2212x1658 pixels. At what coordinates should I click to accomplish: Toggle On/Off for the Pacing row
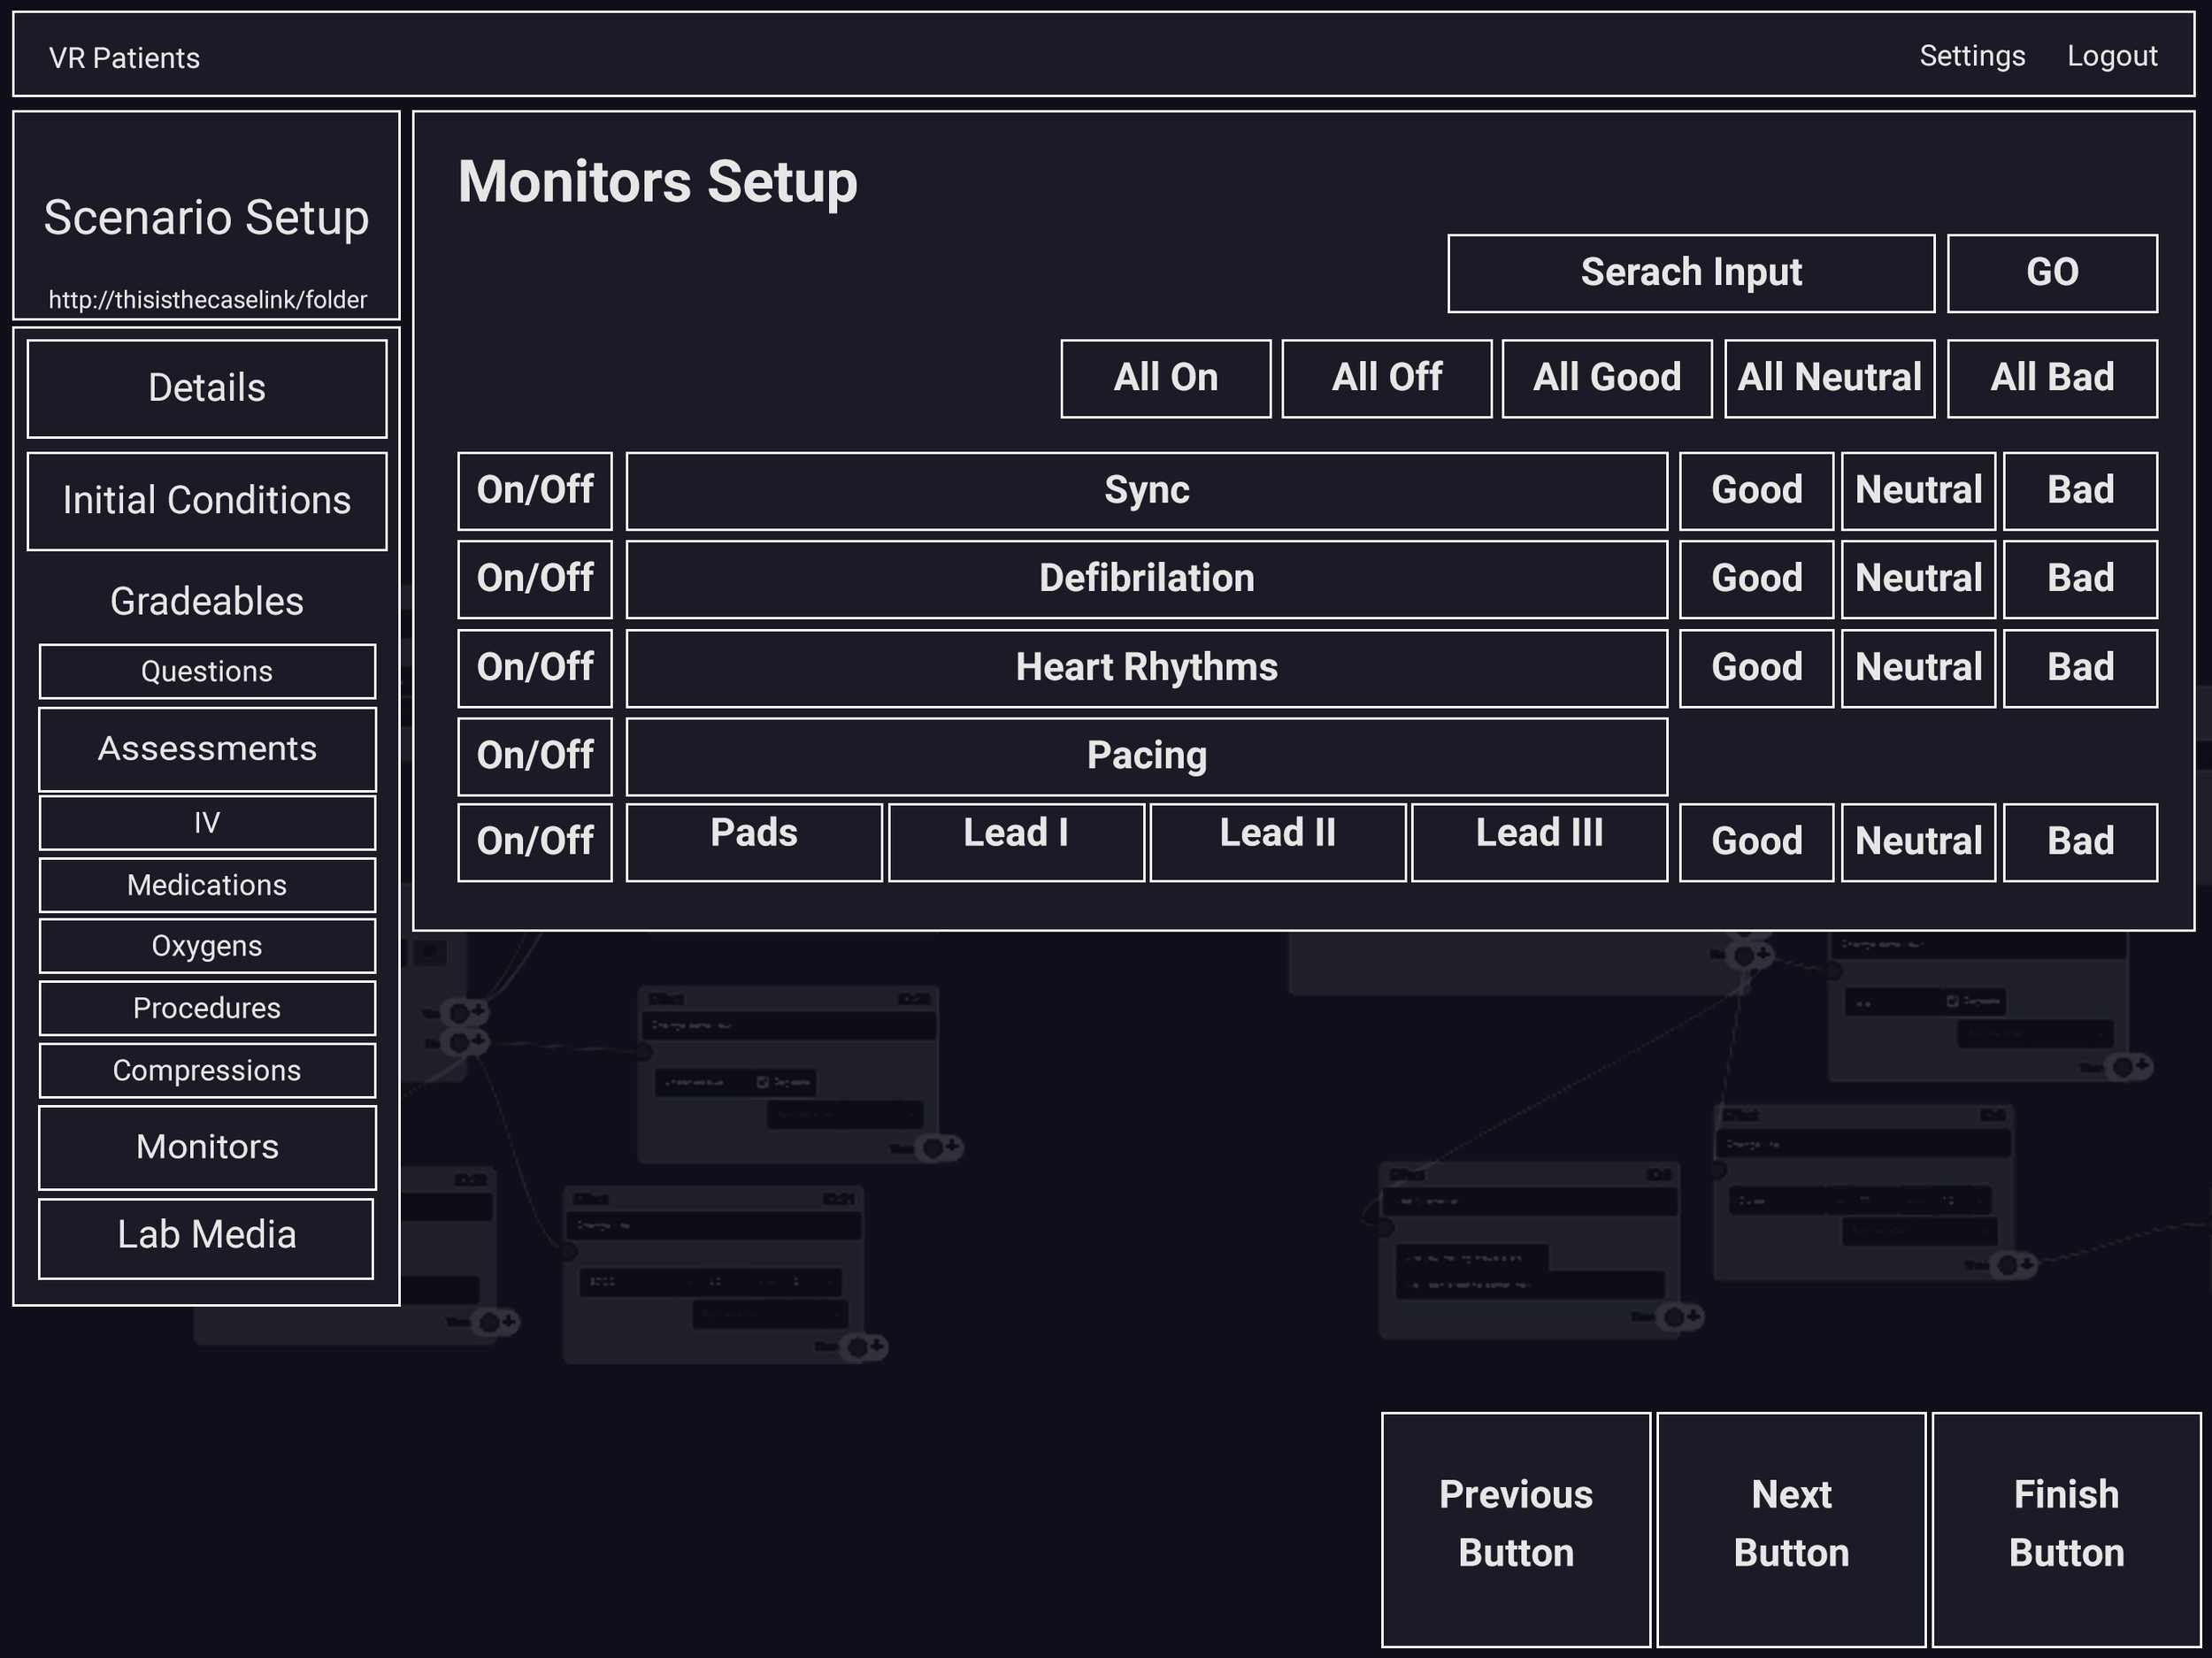click(535, 756)
